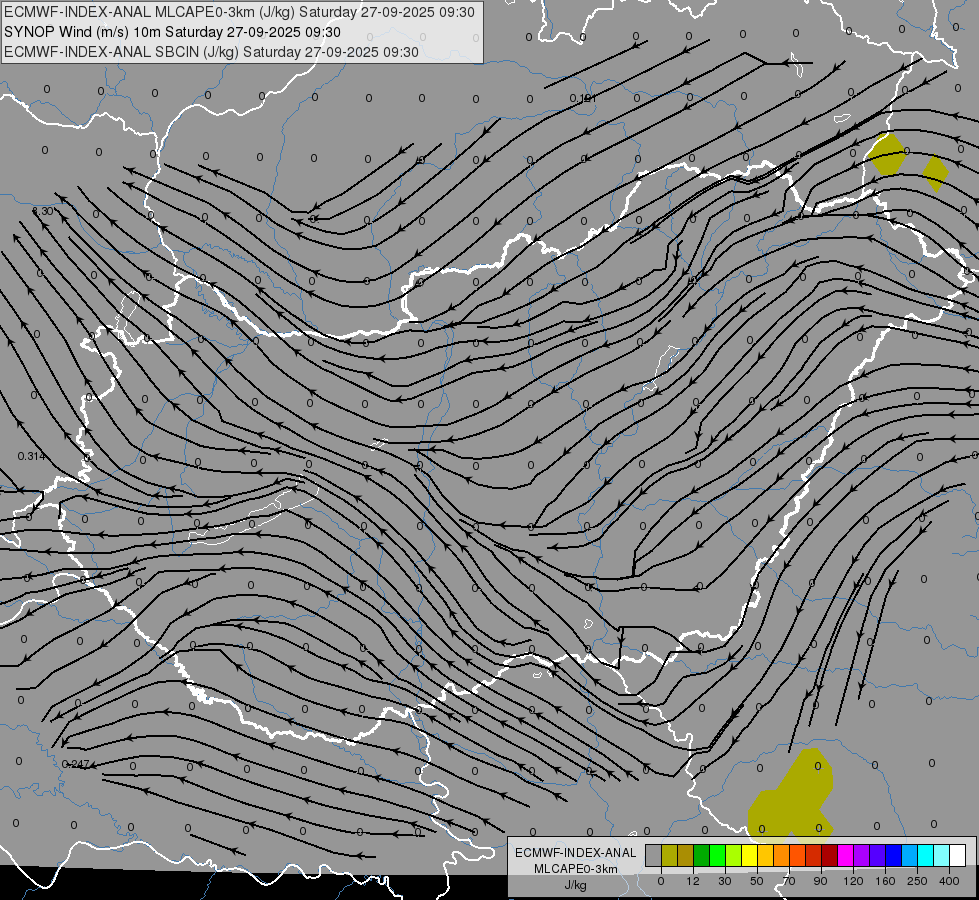Click the 0.314 value on the map

[31, 457]
